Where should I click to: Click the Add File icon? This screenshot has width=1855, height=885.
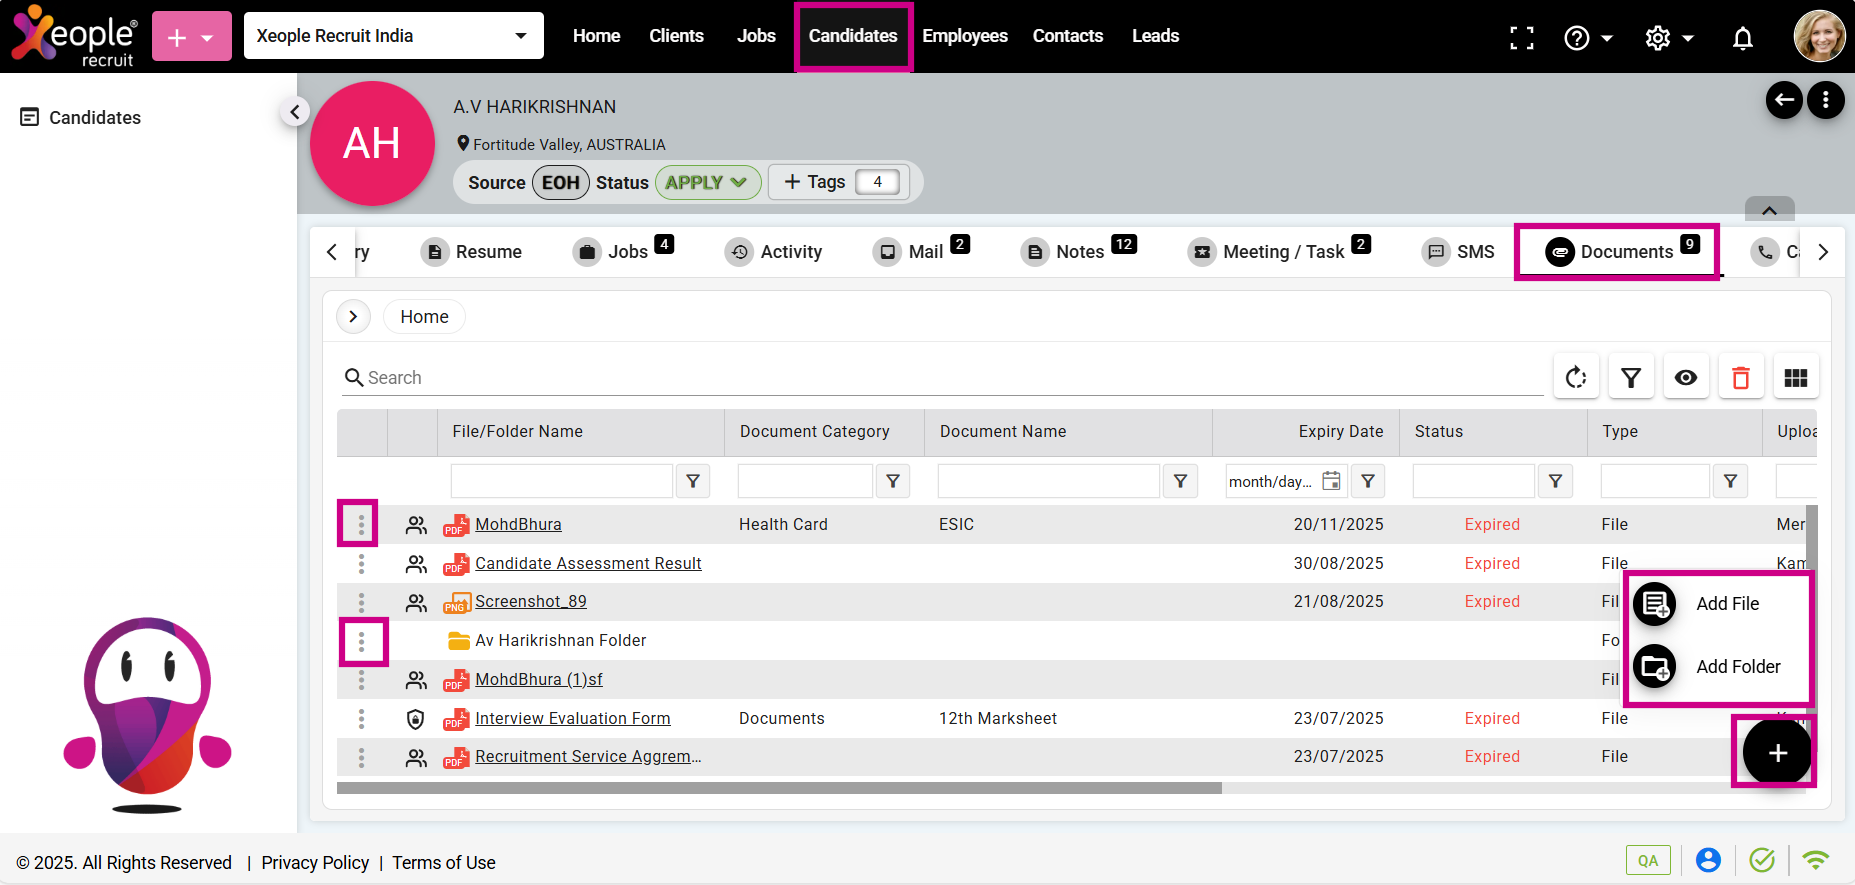[x=1655, y=604]
